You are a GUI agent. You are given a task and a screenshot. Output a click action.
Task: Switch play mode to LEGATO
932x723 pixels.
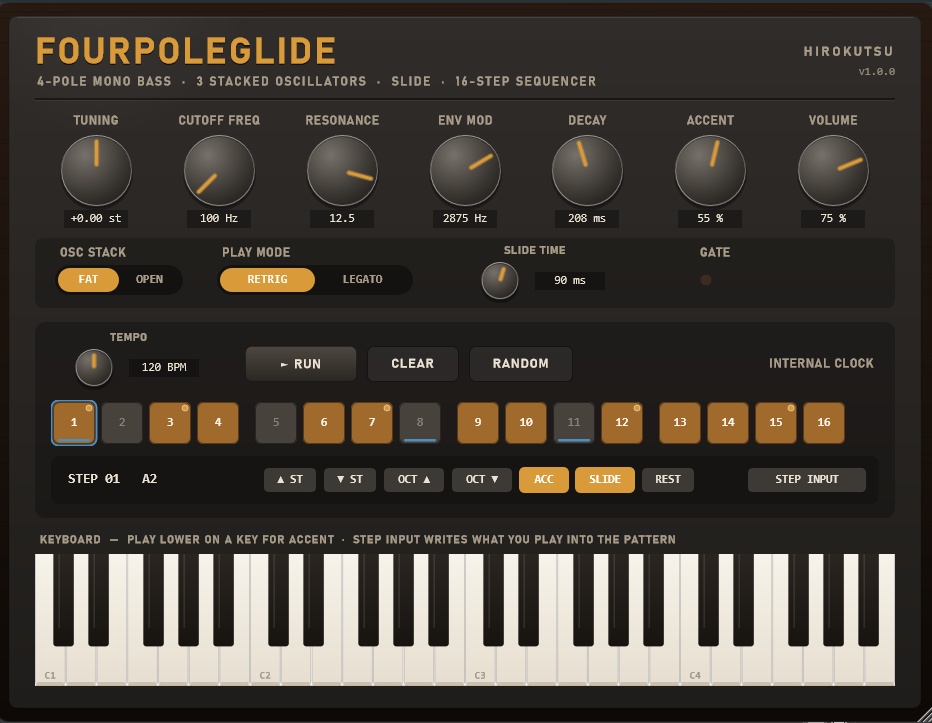[363, 279]
